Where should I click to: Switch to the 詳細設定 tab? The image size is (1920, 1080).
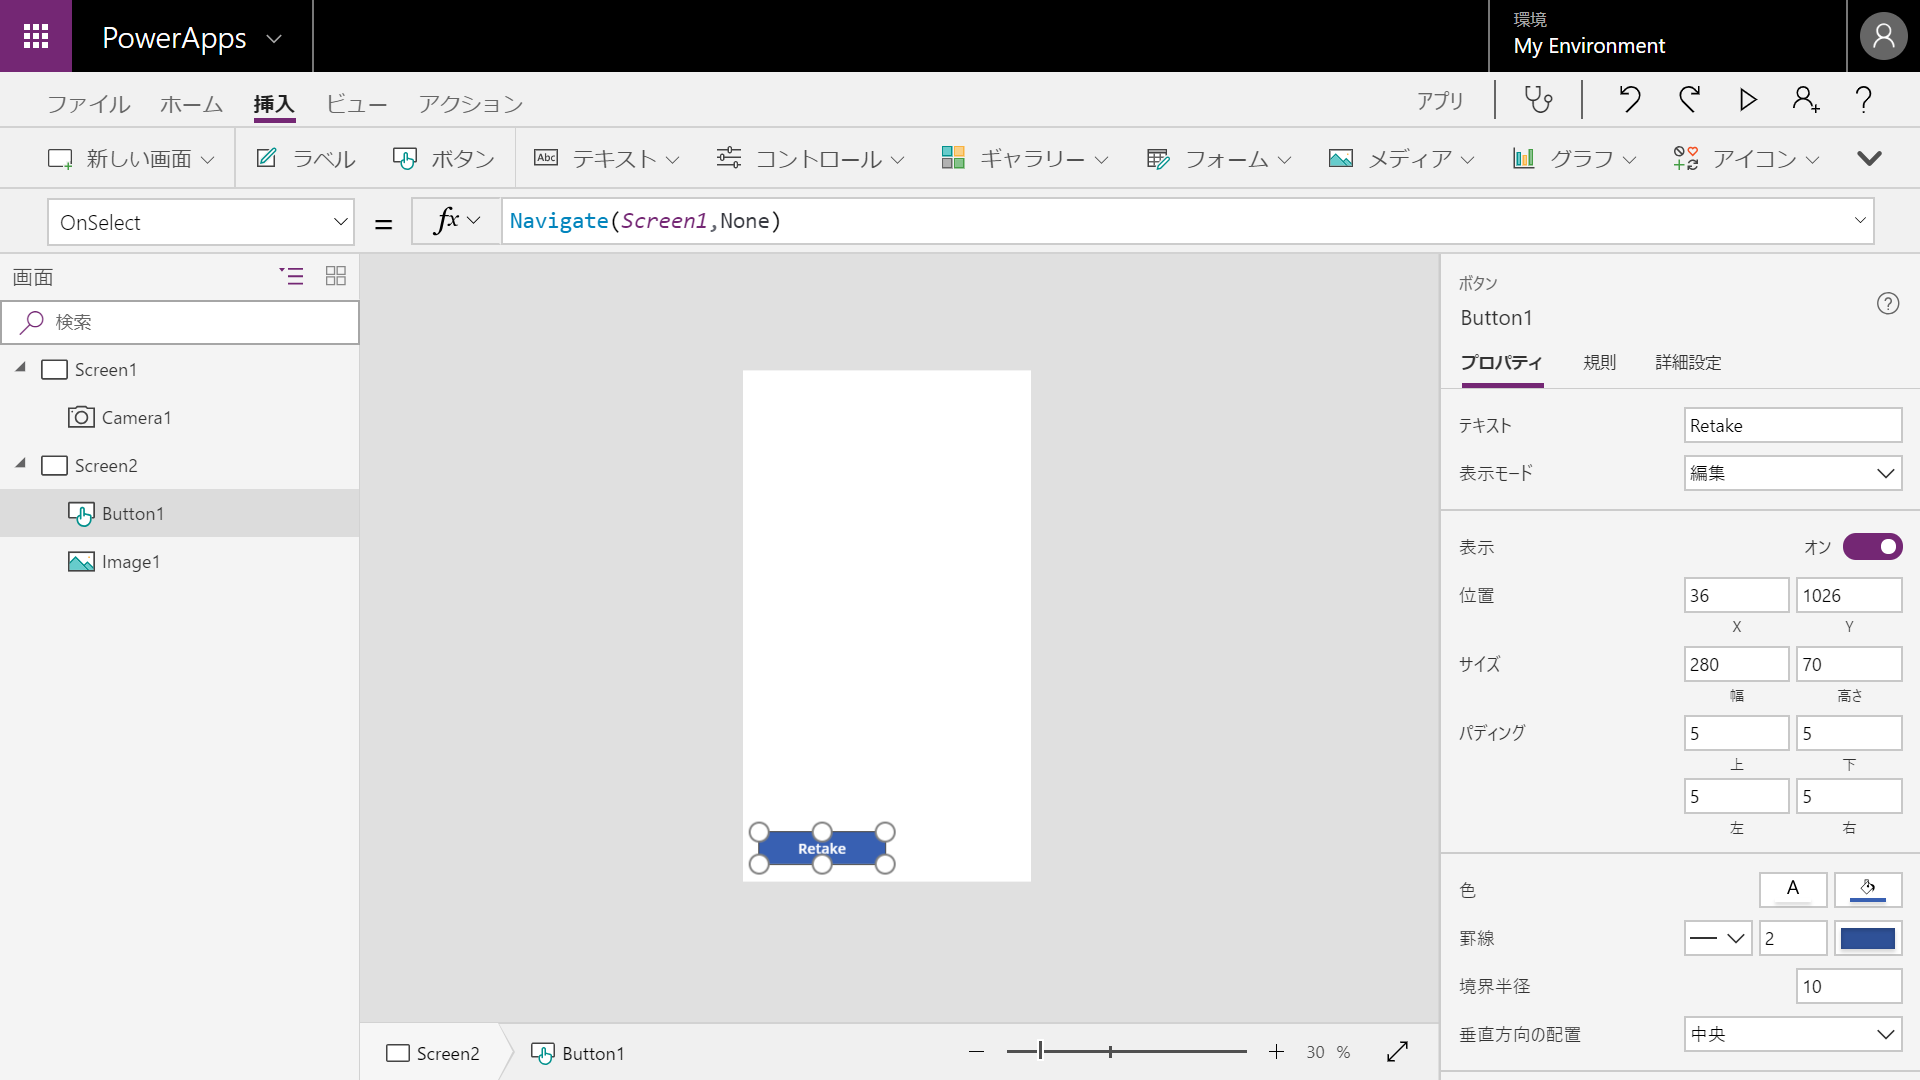click(1688, 362)
